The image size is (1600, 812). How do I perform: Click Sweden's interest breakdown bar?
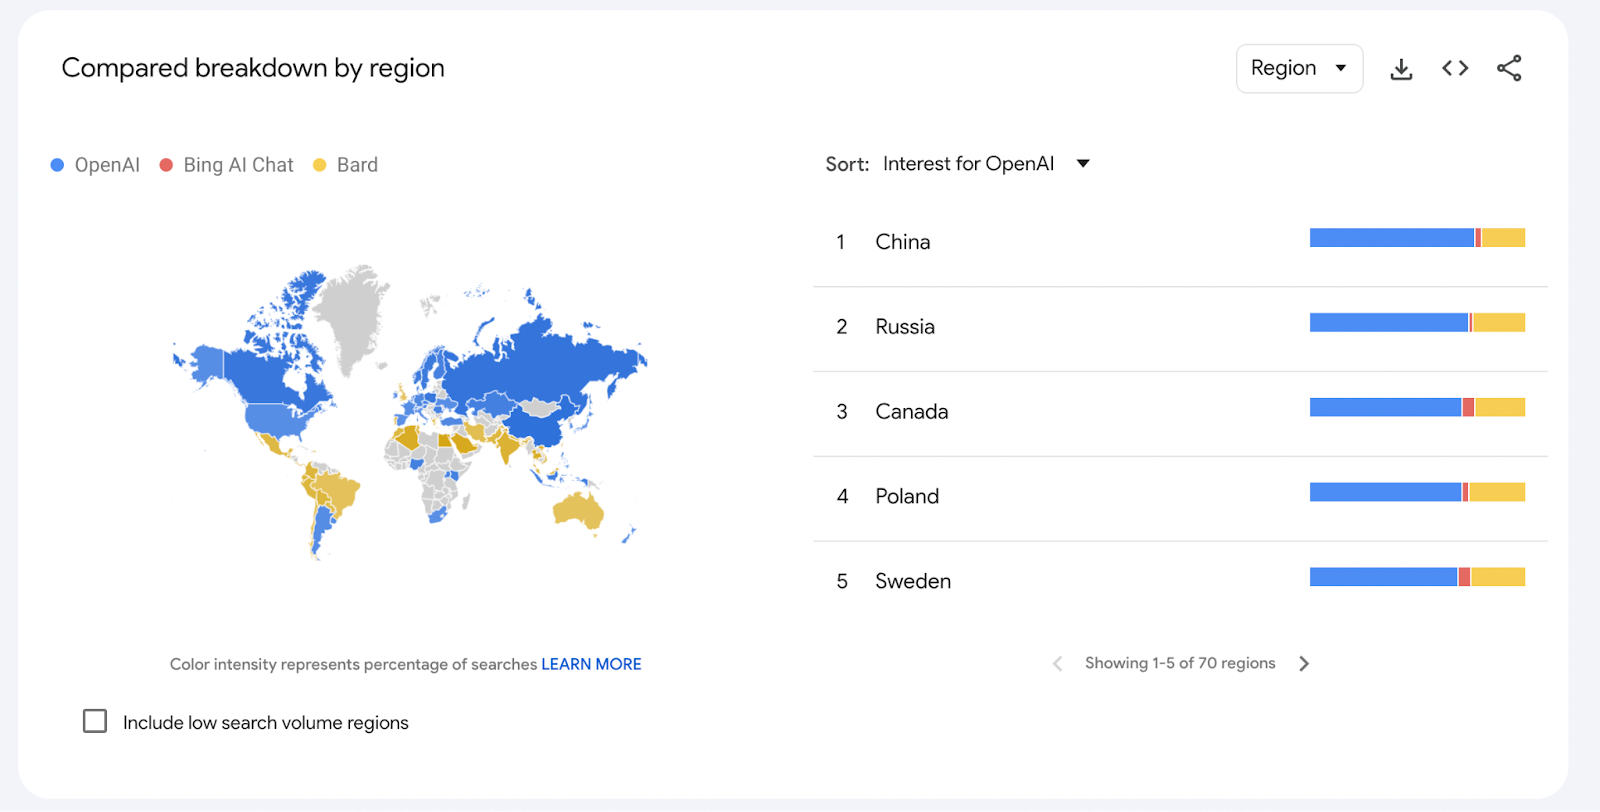1417,577
